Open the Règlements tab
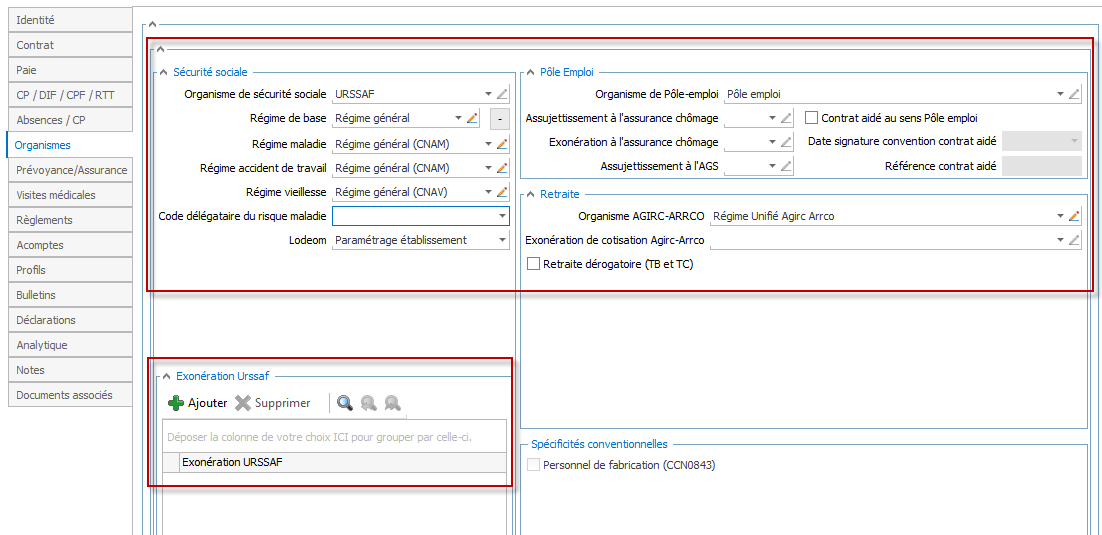The height and width of the screenshot is (535, 1102). click(70, 220)
